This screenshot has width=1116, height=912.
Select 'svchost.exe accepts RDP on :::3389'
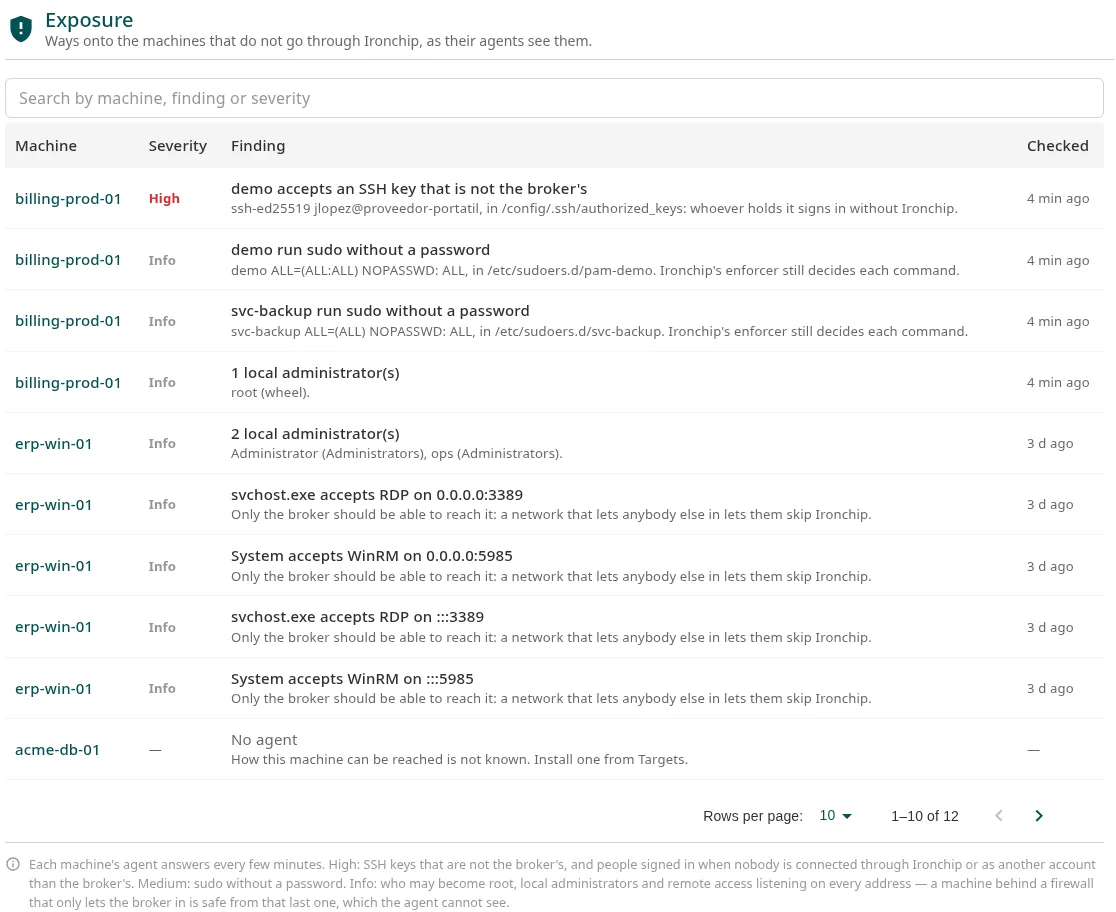357,617
